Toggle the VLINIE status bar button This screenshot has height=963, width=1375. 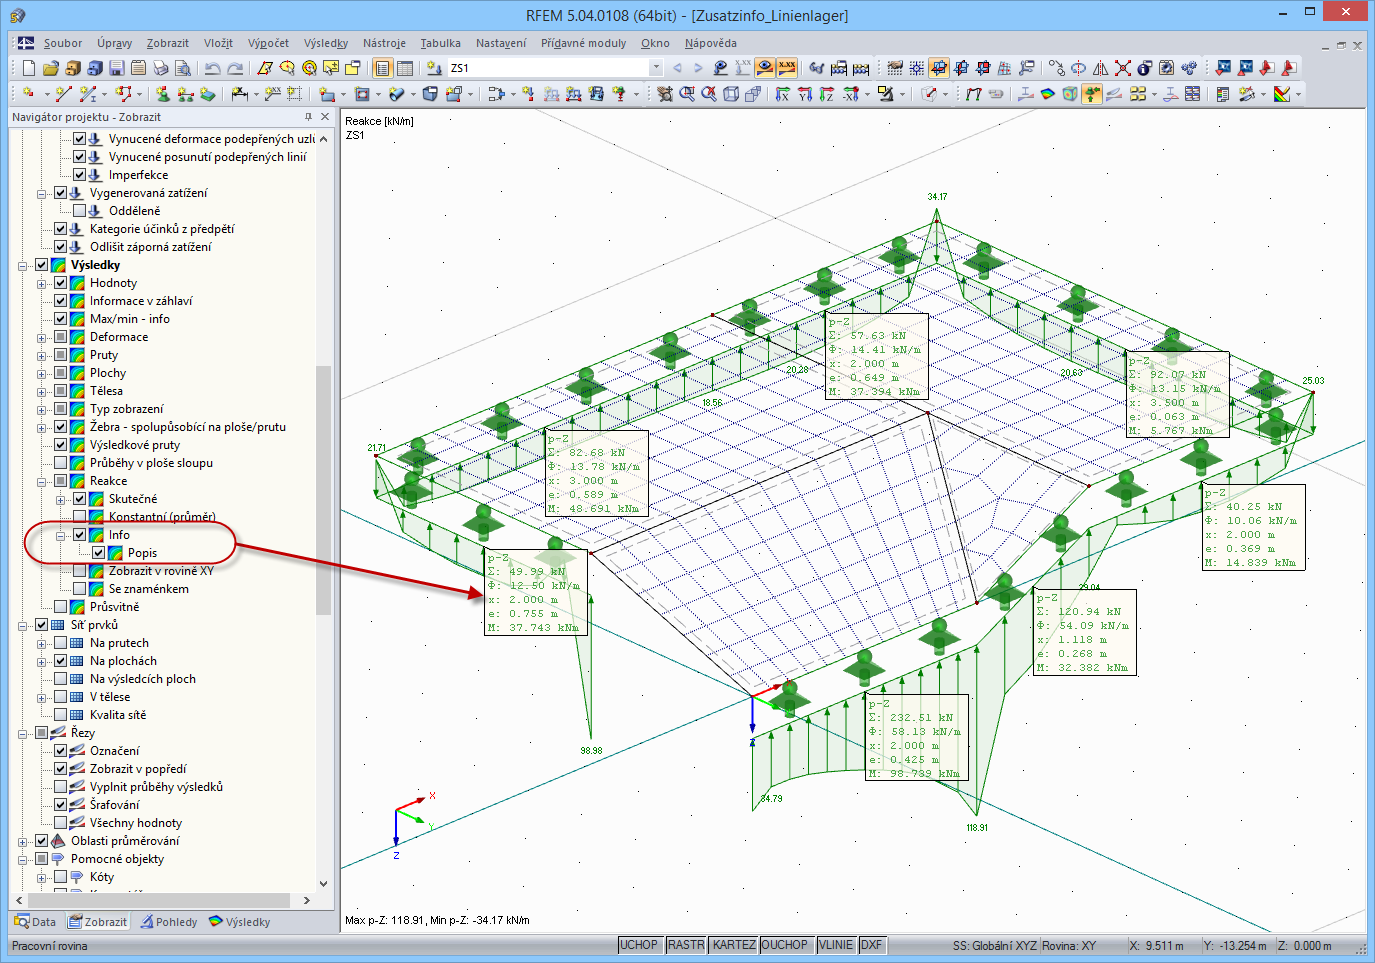tap(836, 945)
